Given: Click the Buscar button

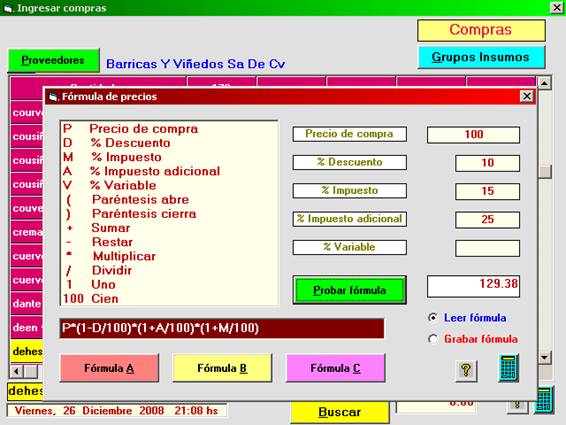Looking at the screenshot, I should (340, 412).
